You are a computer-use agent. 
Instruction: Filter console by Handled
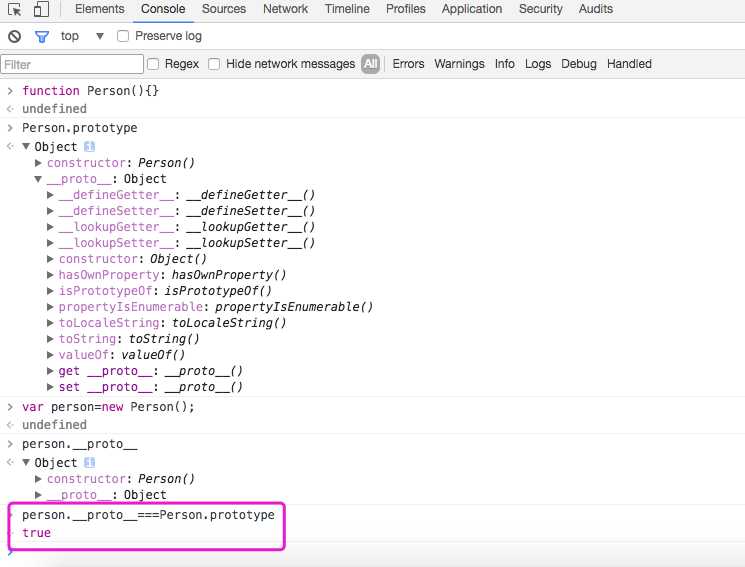point(629,64)
